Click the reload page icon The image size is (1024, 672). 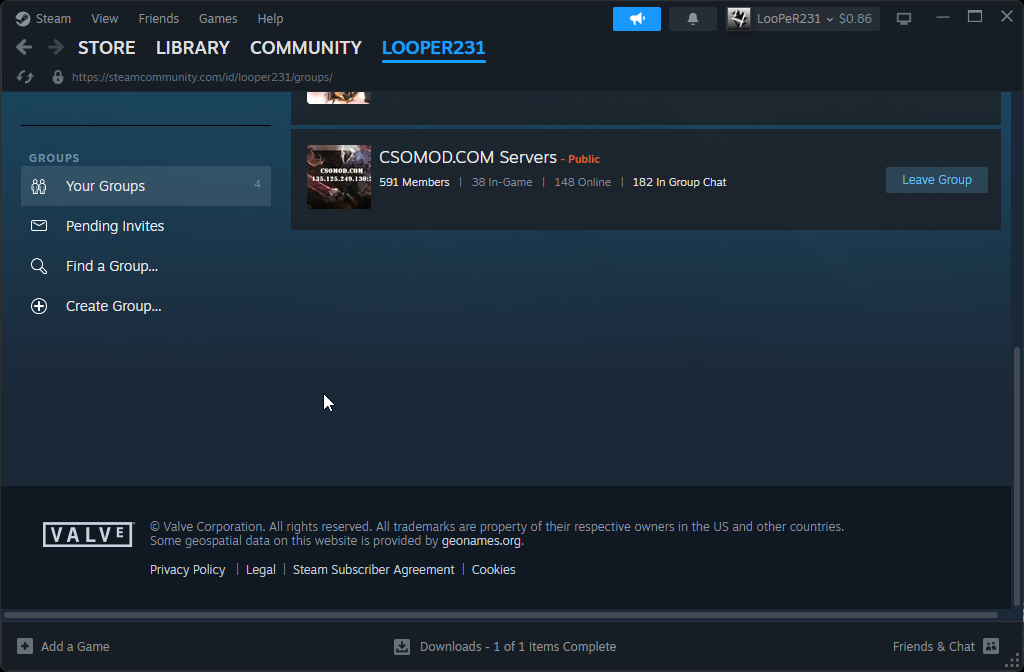25,77
